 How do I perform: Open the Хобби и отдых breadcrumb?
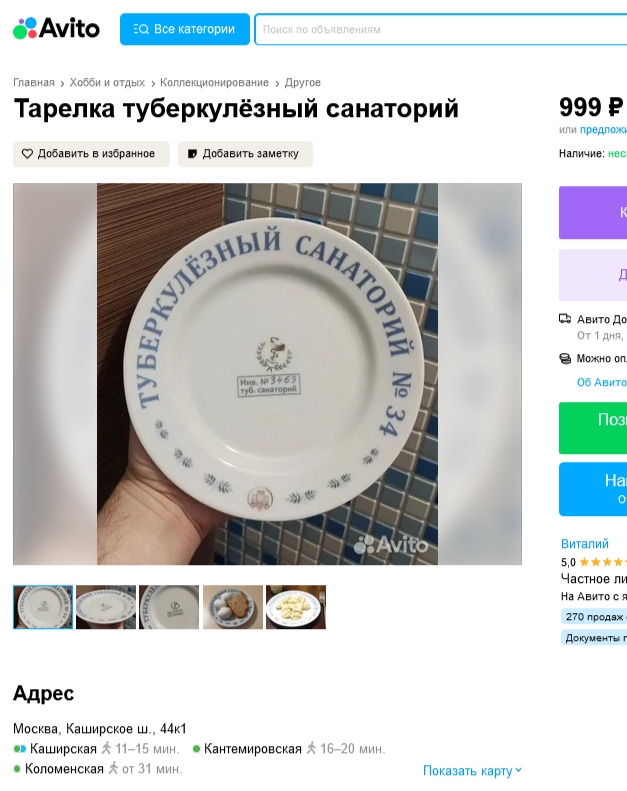(x=107, y=82)
